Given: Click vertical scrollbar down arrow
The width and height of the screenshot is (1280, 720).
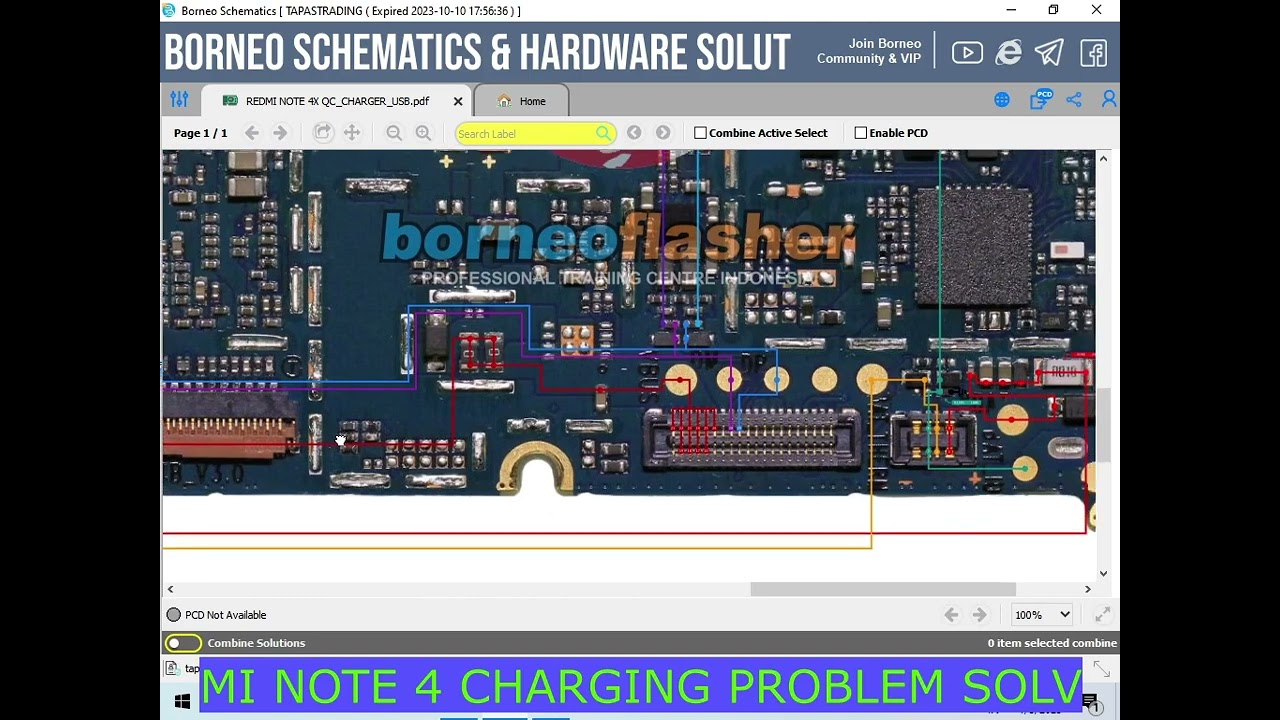Looking at the screenshot, I should 1103,573.
